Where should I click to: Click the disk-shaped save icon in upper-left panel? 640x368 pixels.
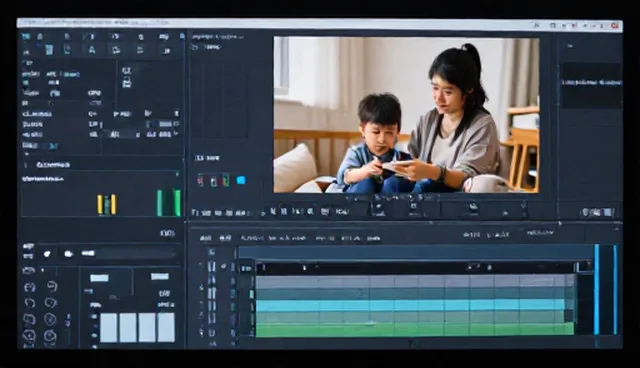[127, 84]
